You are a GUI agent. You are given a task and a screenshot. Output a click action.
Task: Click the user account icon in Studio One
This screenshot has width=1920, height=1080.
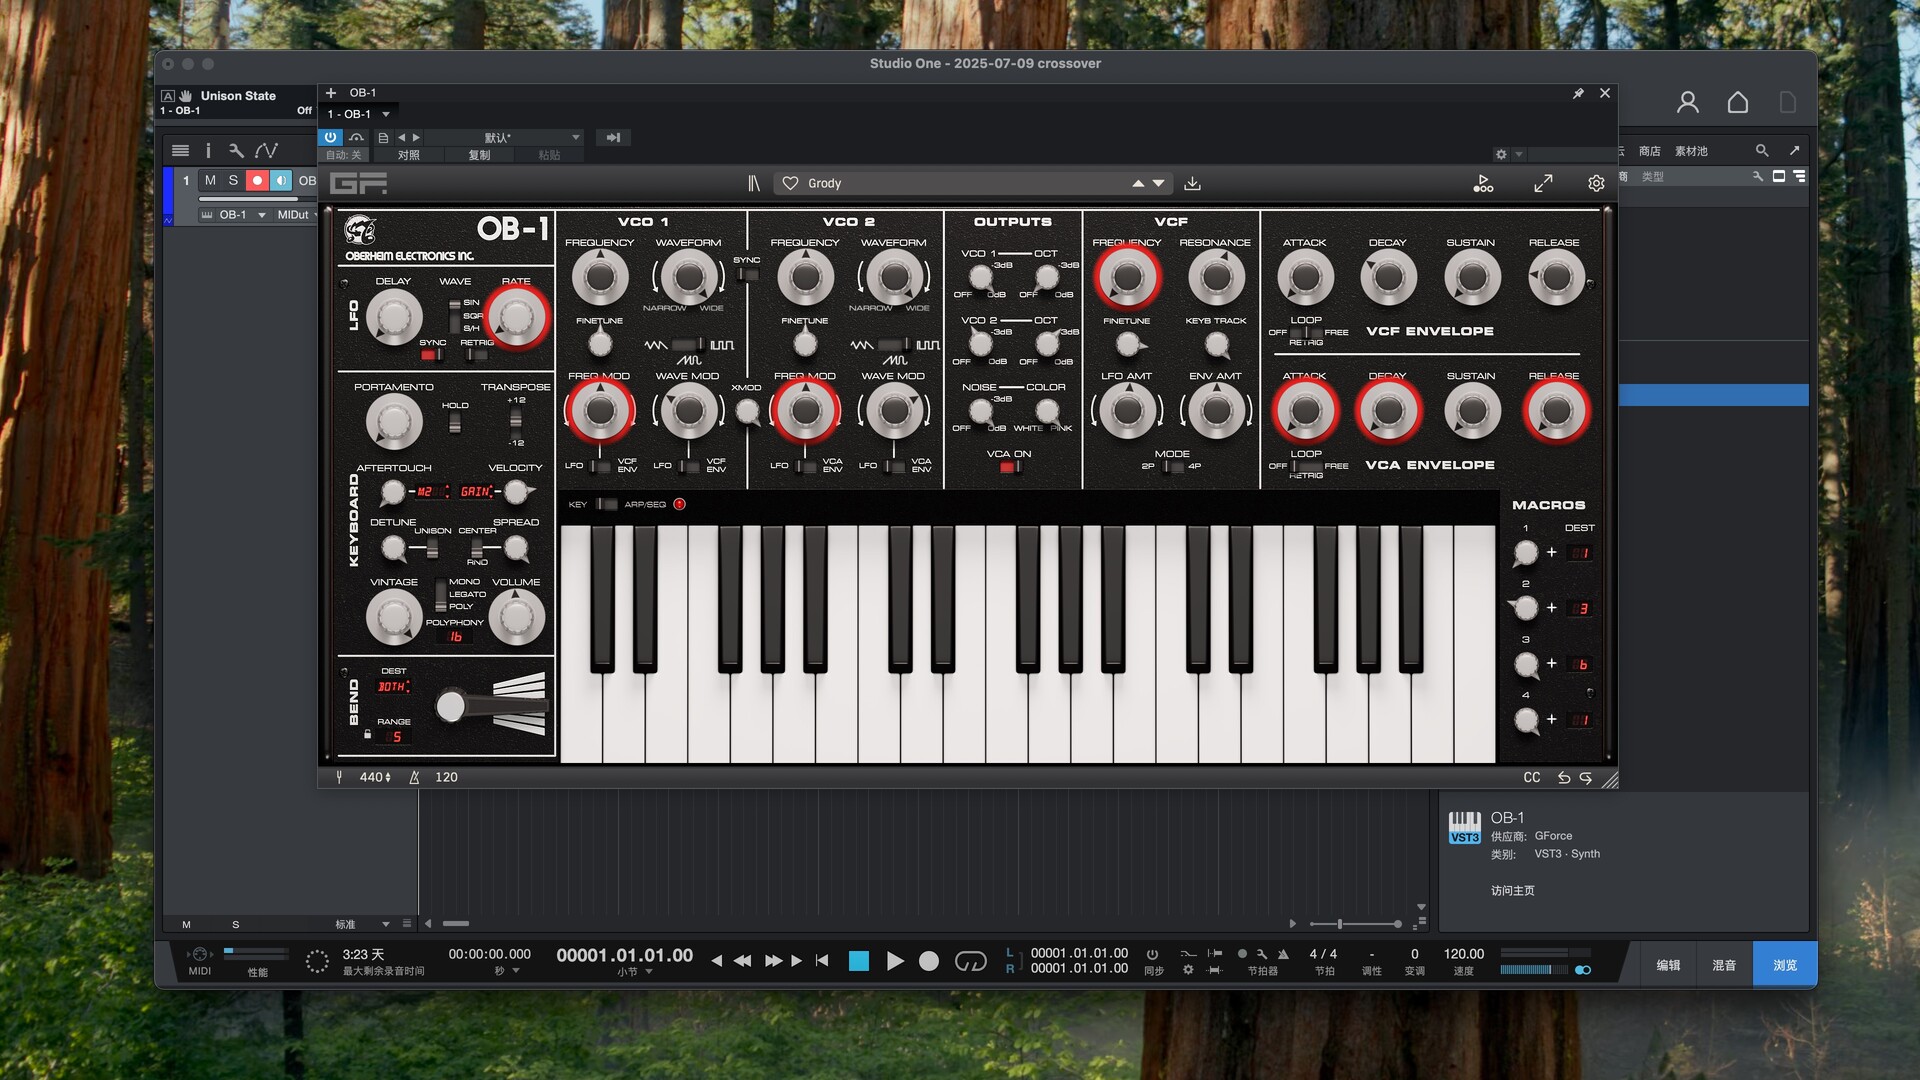click(x=1688, y=102)
